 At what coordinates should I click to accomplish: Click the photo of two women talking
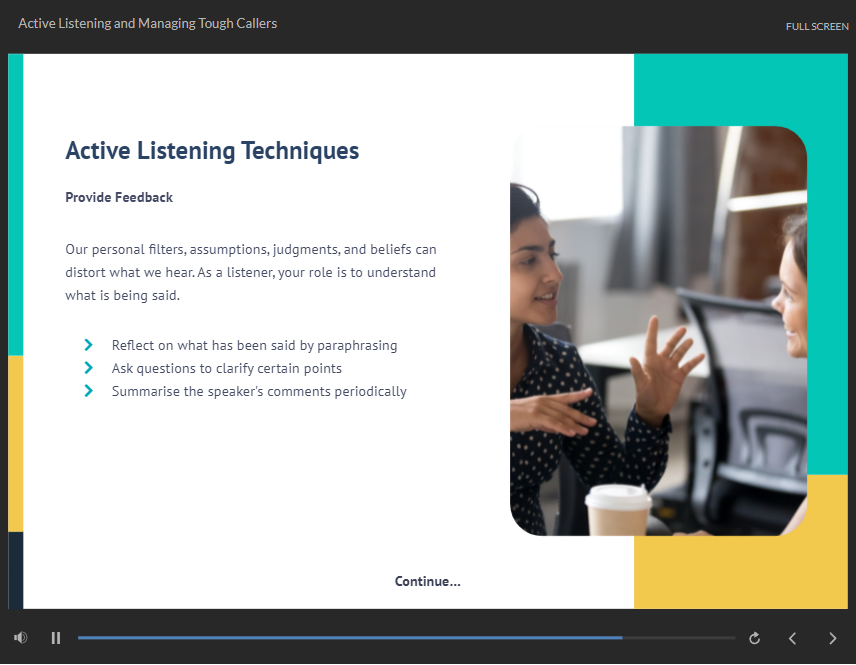point(658,330)
